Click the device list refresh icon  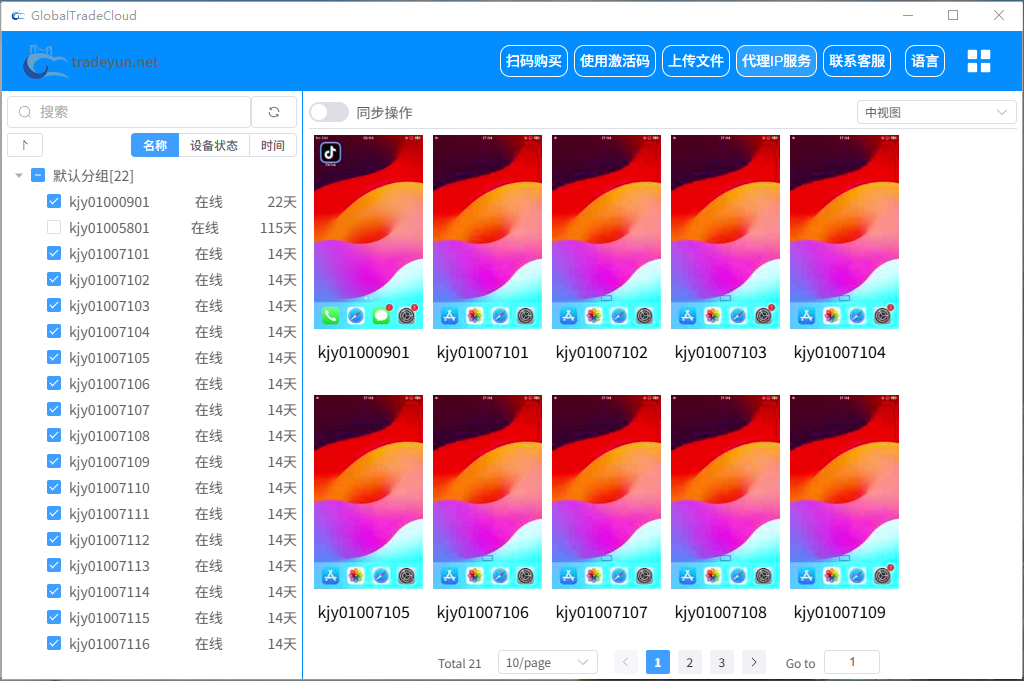[x=273, y=112]
